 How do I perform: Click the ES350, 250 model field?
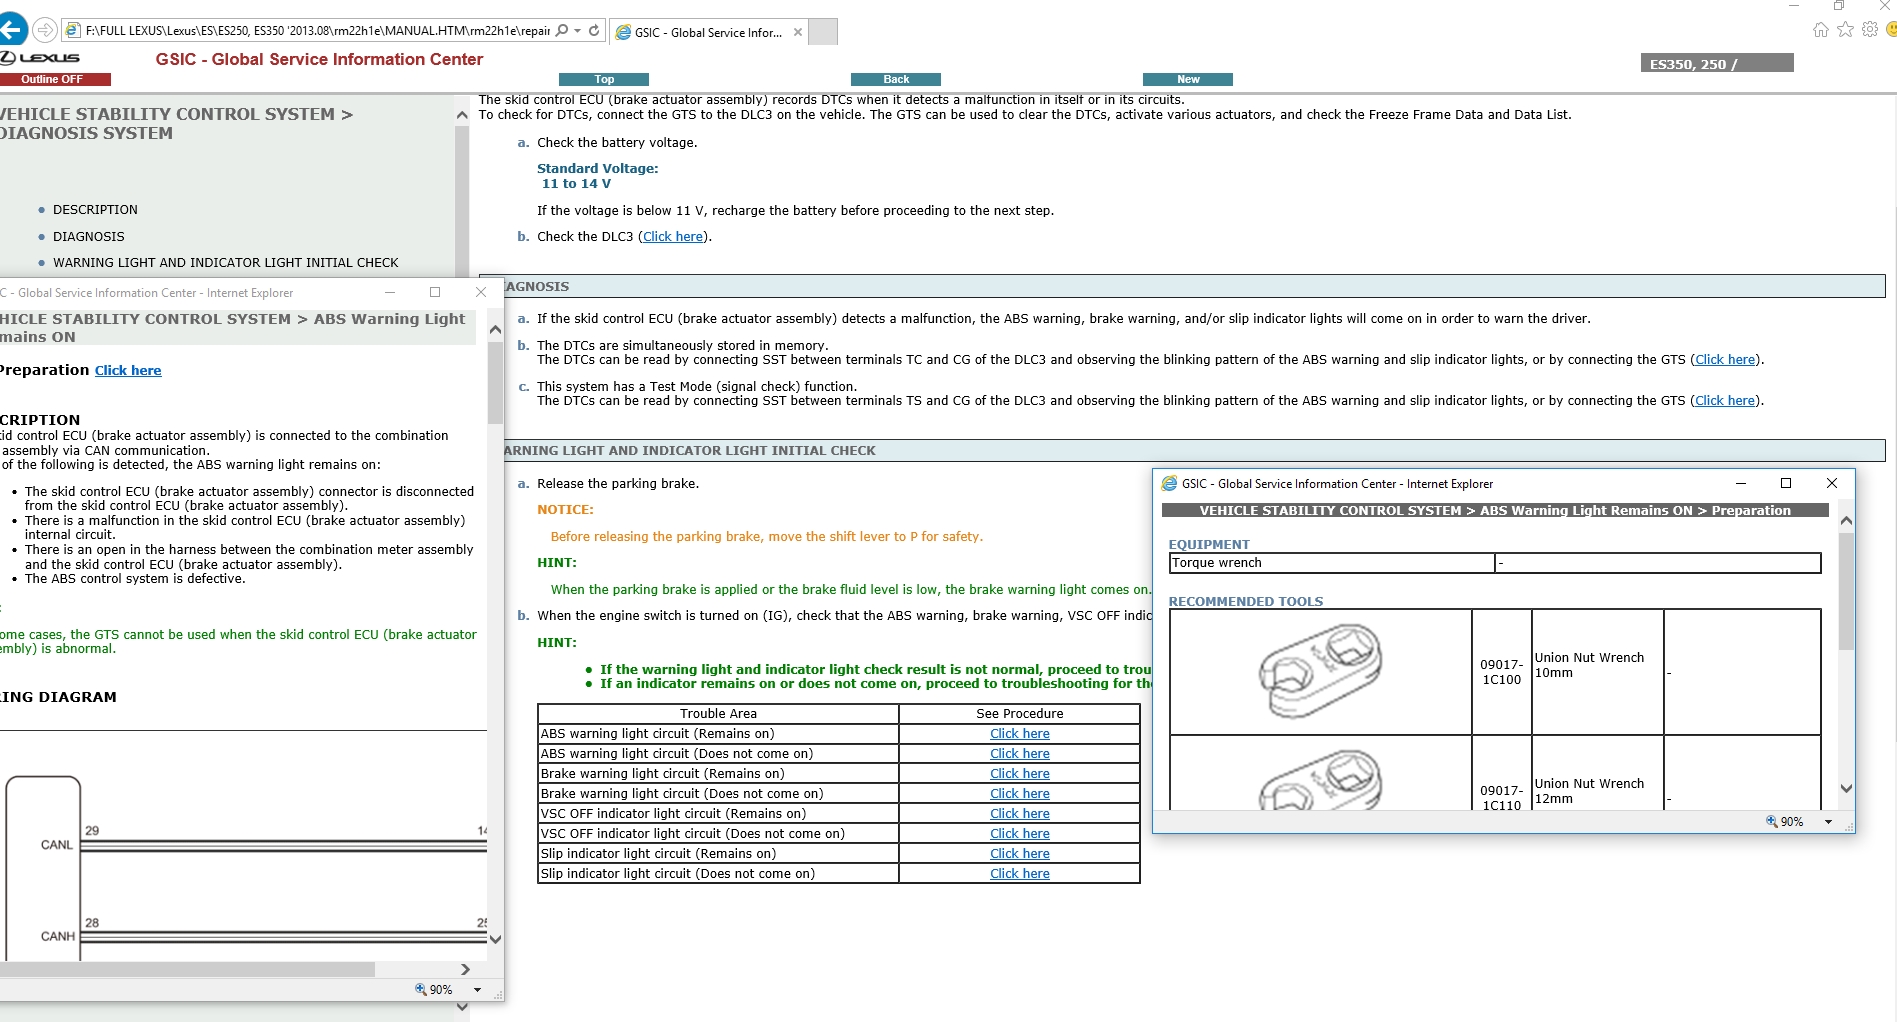point(1717,64)
